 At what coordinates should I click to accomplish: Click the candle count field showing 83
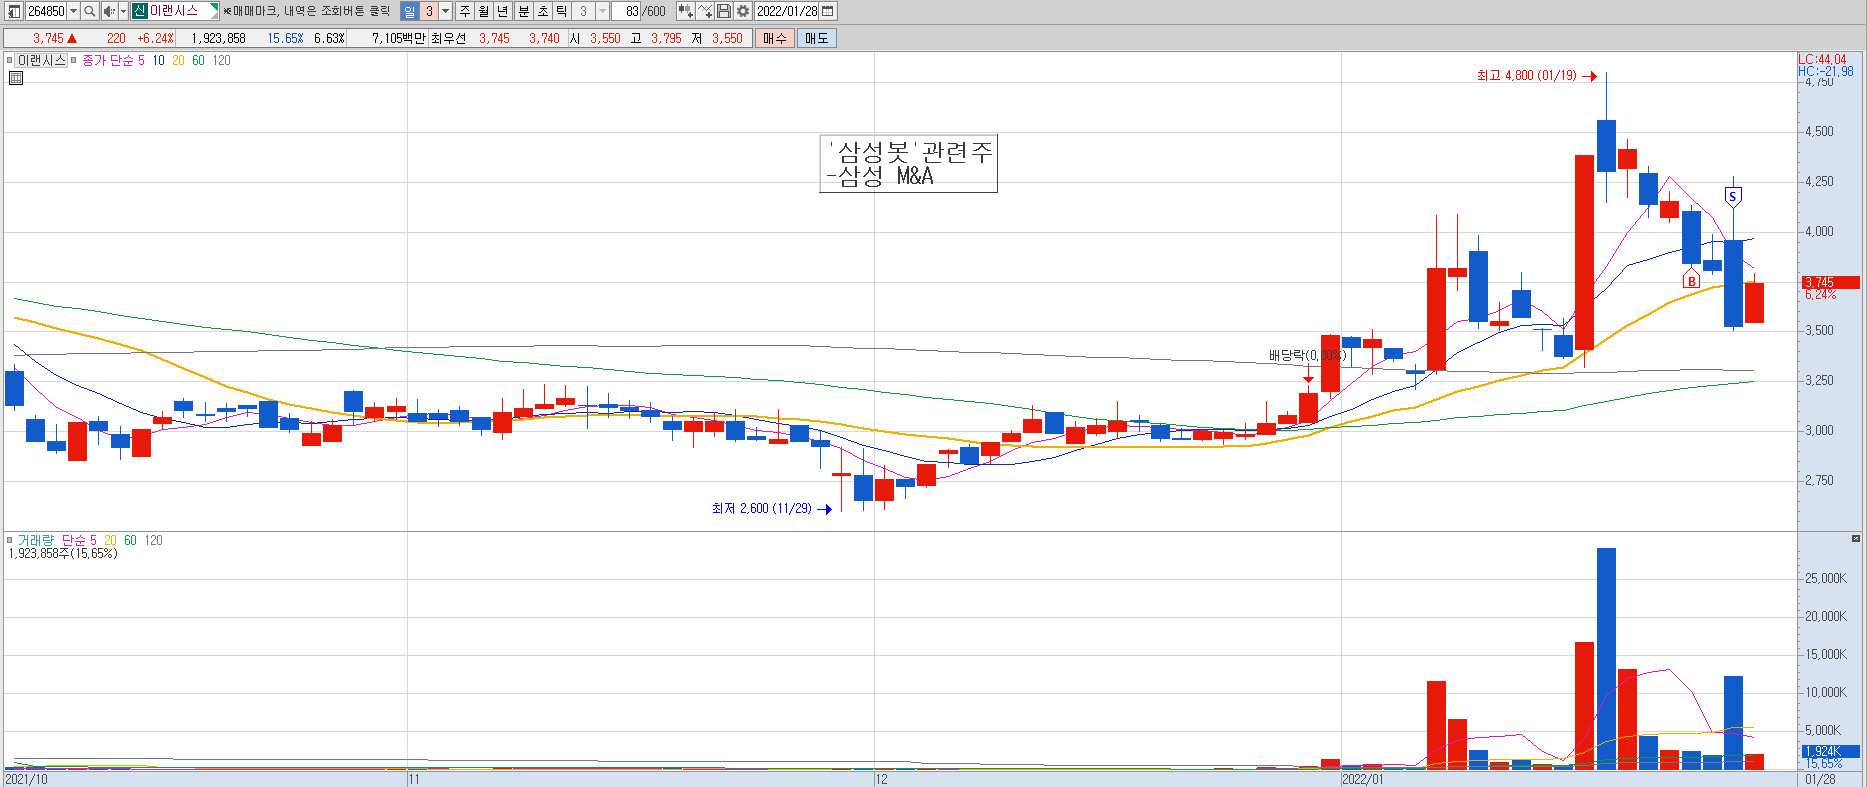point(626,11)
